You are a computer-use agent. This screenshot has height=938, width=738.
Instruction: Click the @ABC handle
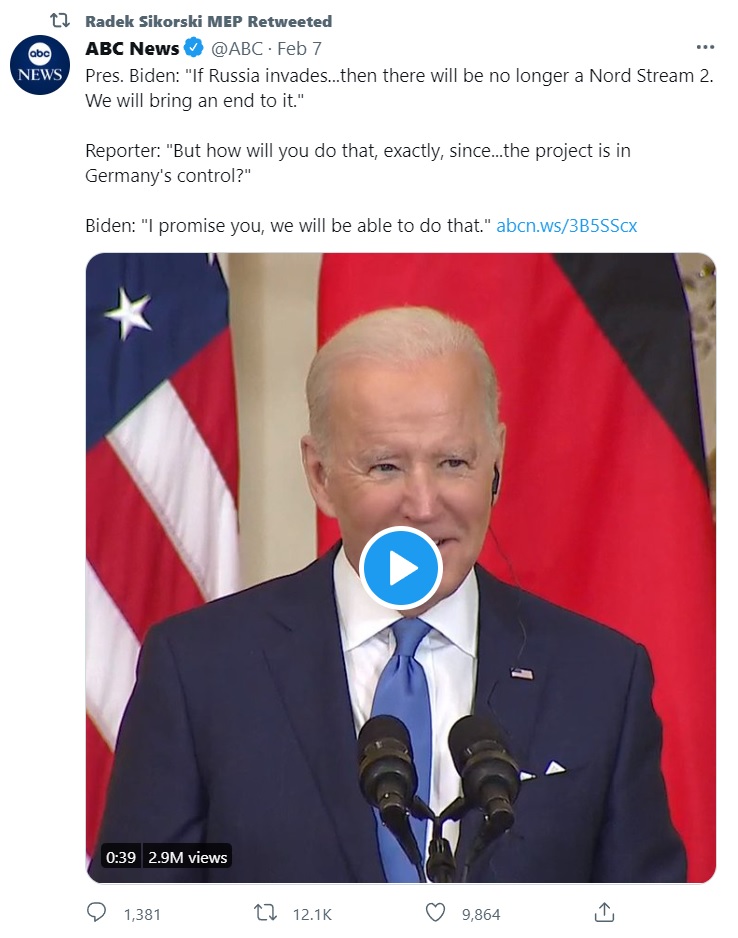pos(237,48)
